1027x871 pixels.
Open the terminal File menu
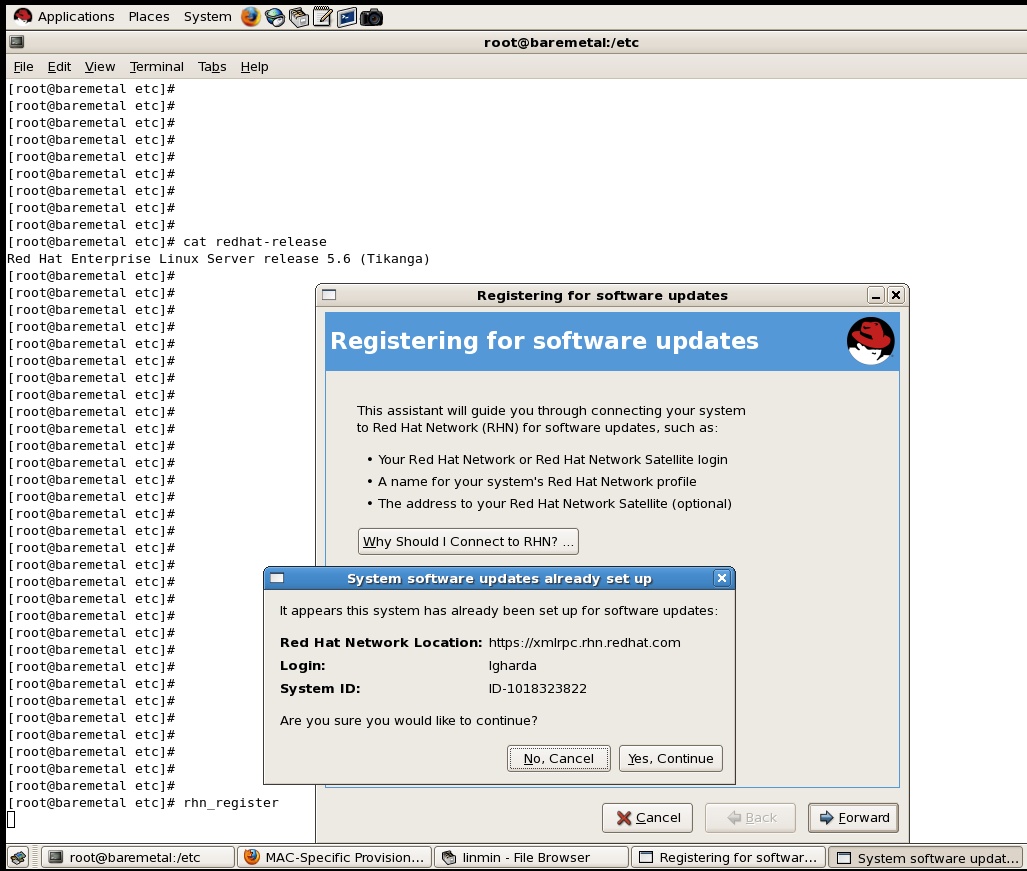pos(23,67)
